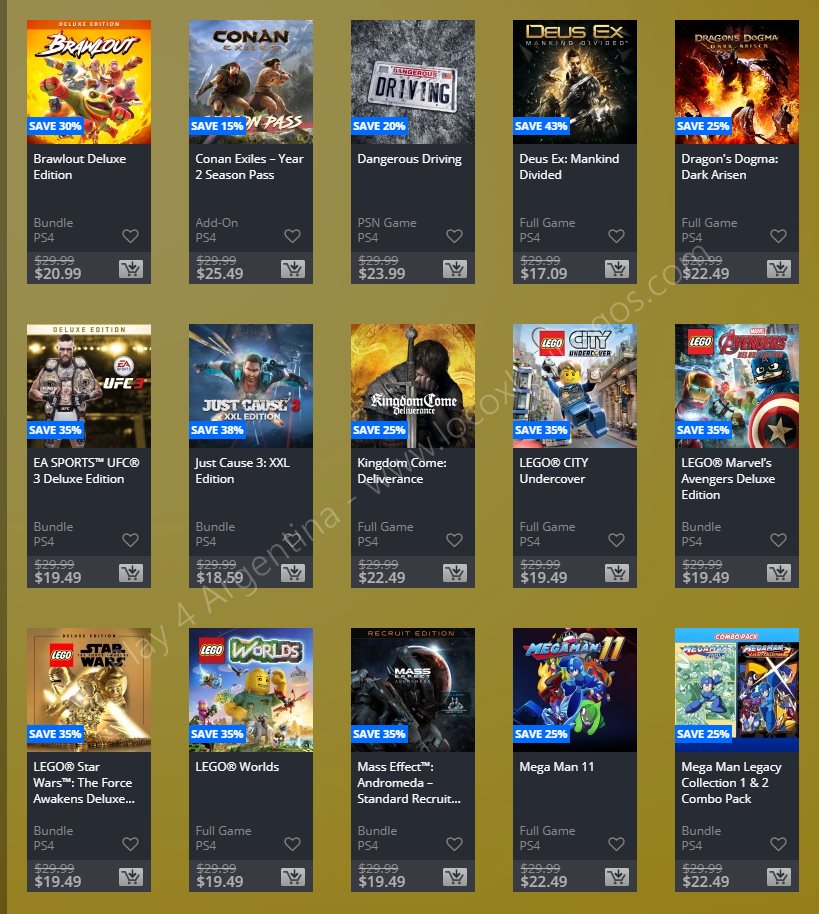
Task: Toggle wishlist heart for EA SPORTS UFC 3
Action: 131,540
